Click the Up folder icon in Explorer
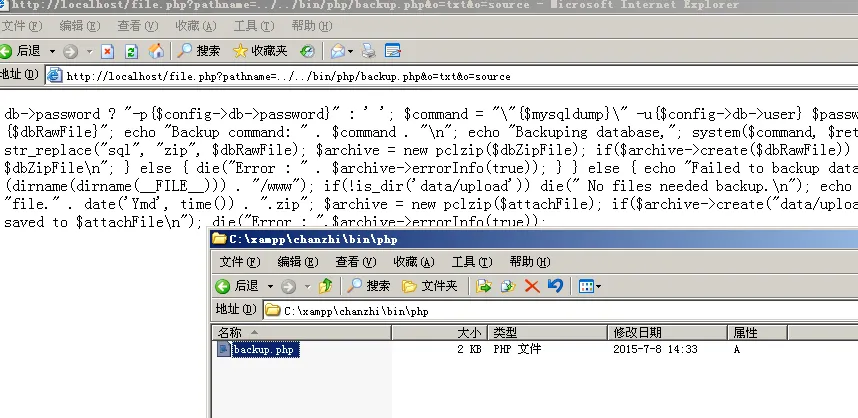The height and width of the screenshot is (418, 858). pyautogui.click(x=325, y=286)
